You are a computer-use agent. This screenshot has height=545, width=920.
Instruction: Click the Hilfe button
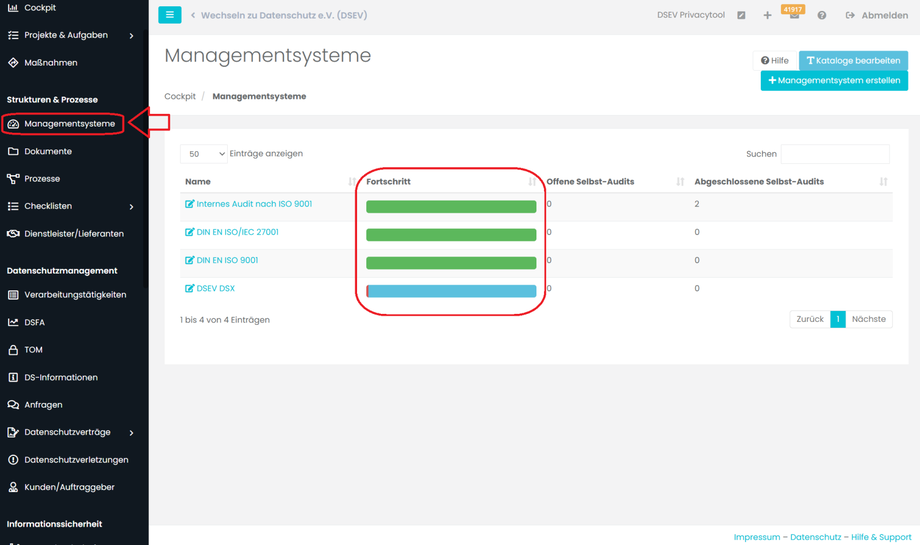click(x=774, y=60)
